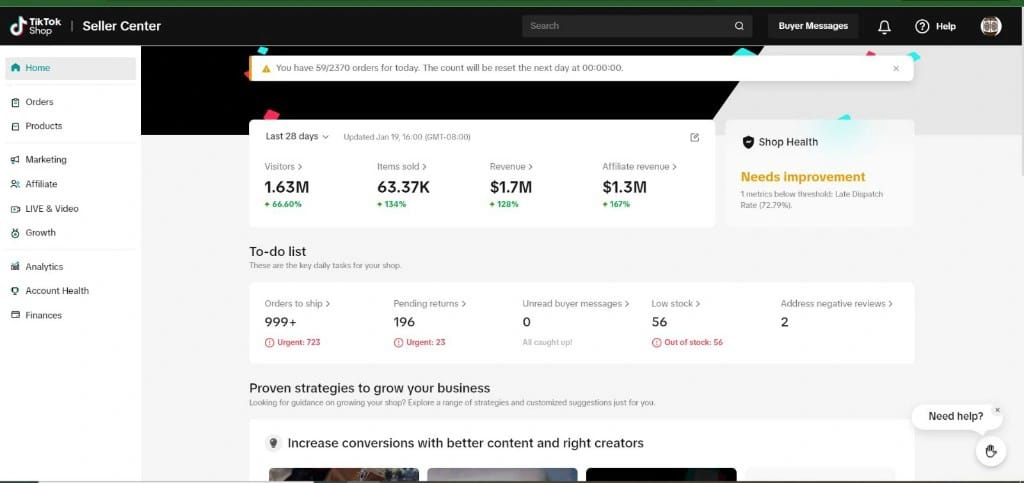Go to Home in sidebar
This screenshot has height=483, width=1024.
coord(71,68)
